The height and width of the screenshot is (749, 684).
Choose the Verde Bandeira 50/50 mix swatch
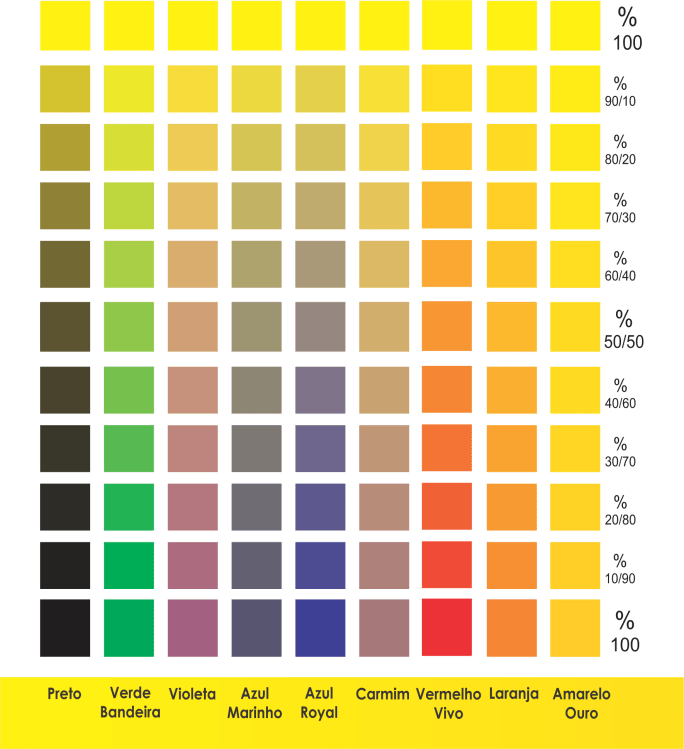pos(129,327)
